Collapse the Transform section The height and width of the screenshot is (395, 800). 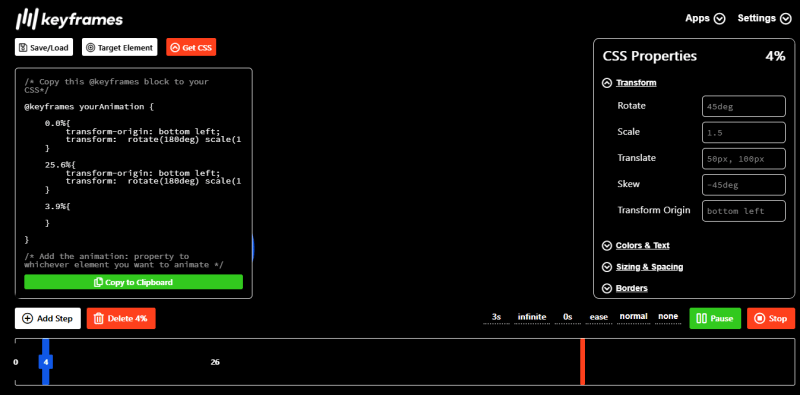coord(629,83)
